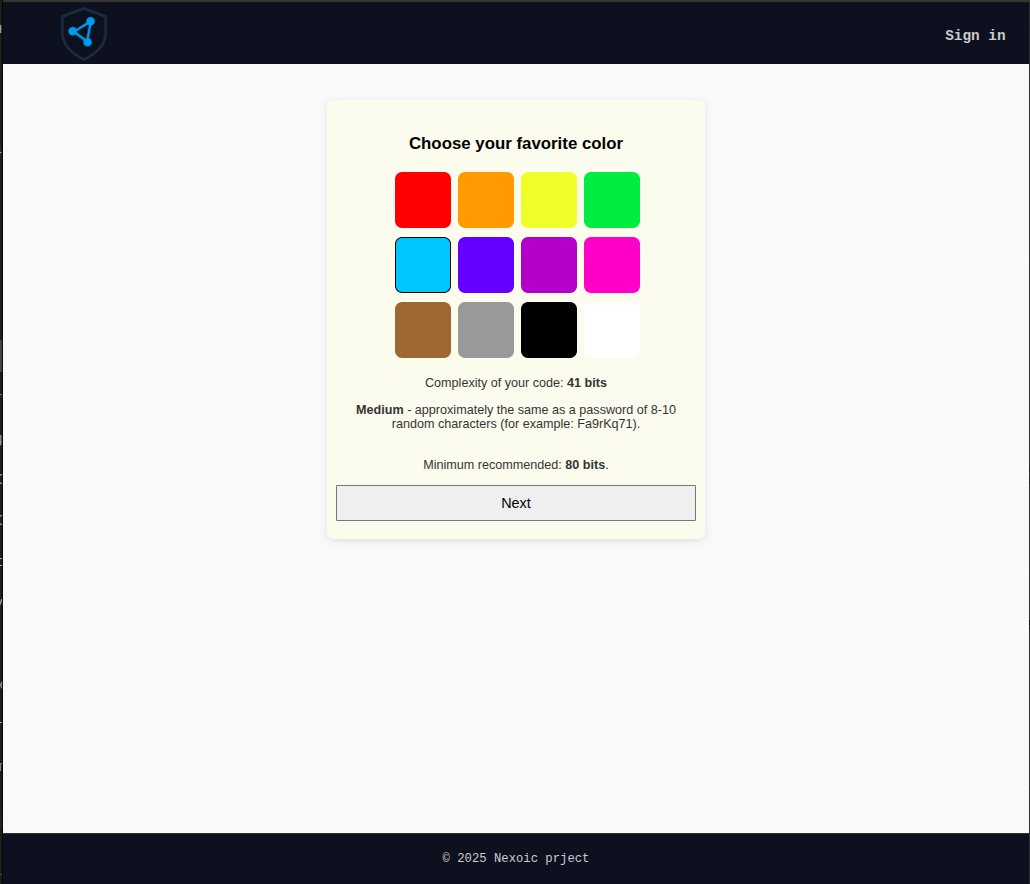Select the magenta pink color swatch
The width and height of the screenshot is (1030, 884).
(x=612, y=265)
